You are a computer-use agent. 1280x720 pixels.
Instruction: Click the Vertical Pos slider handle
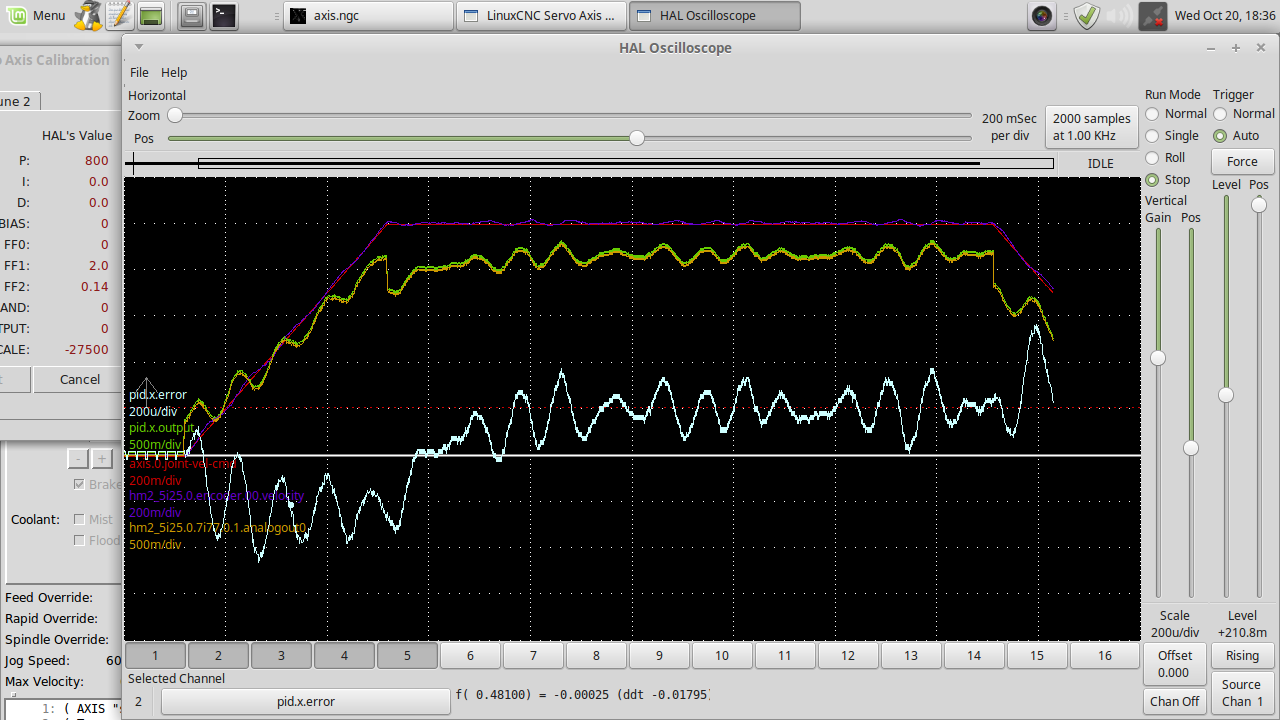pos(1191,448)
